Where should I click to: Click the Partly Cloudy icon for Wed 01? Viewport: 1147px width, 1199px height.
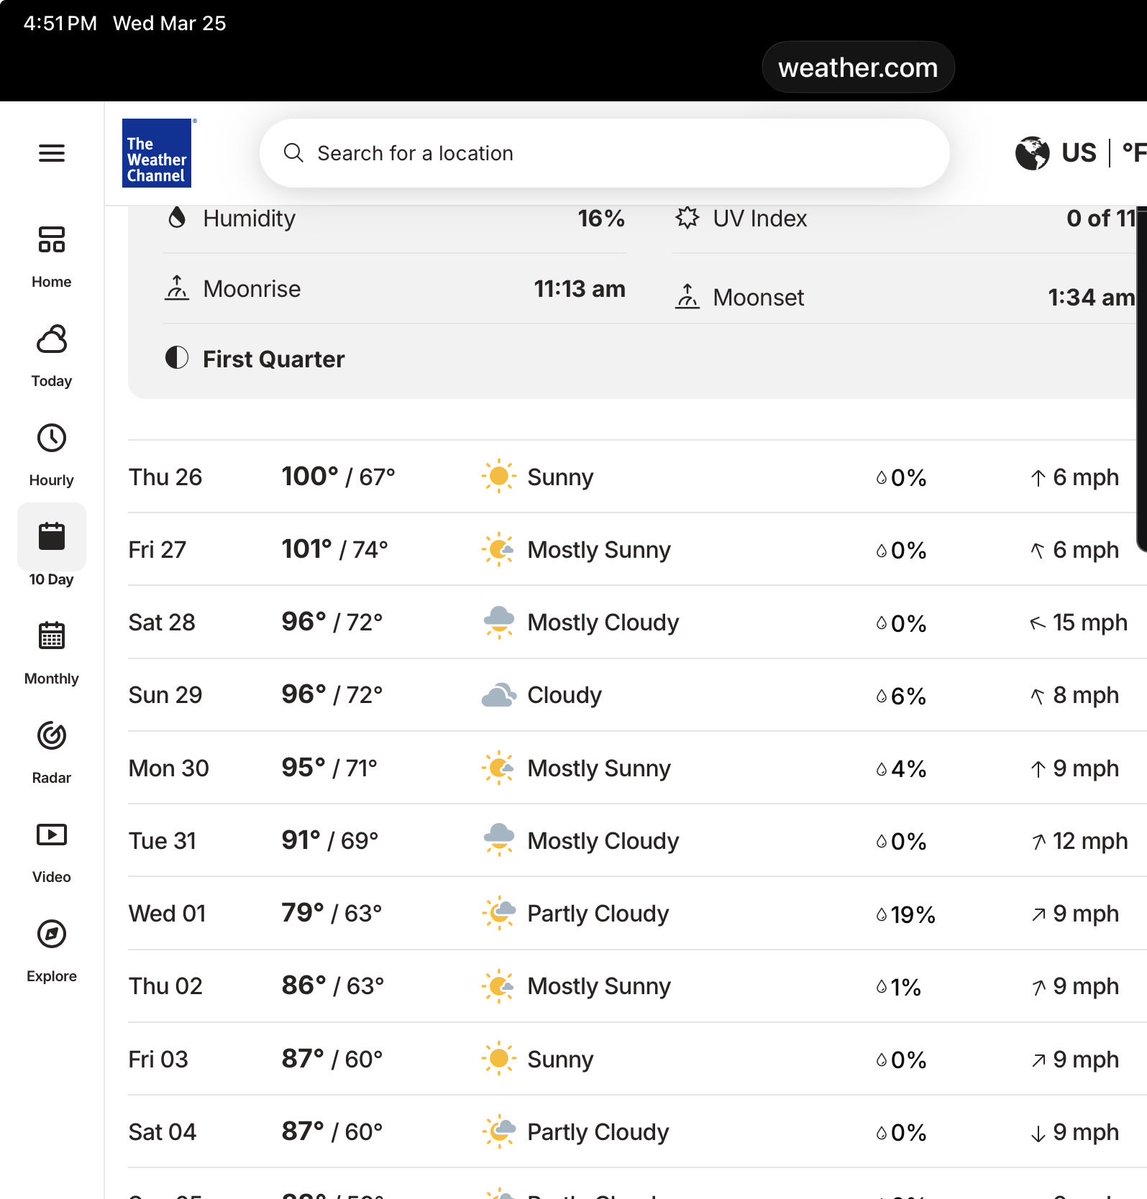pos(499,913)
